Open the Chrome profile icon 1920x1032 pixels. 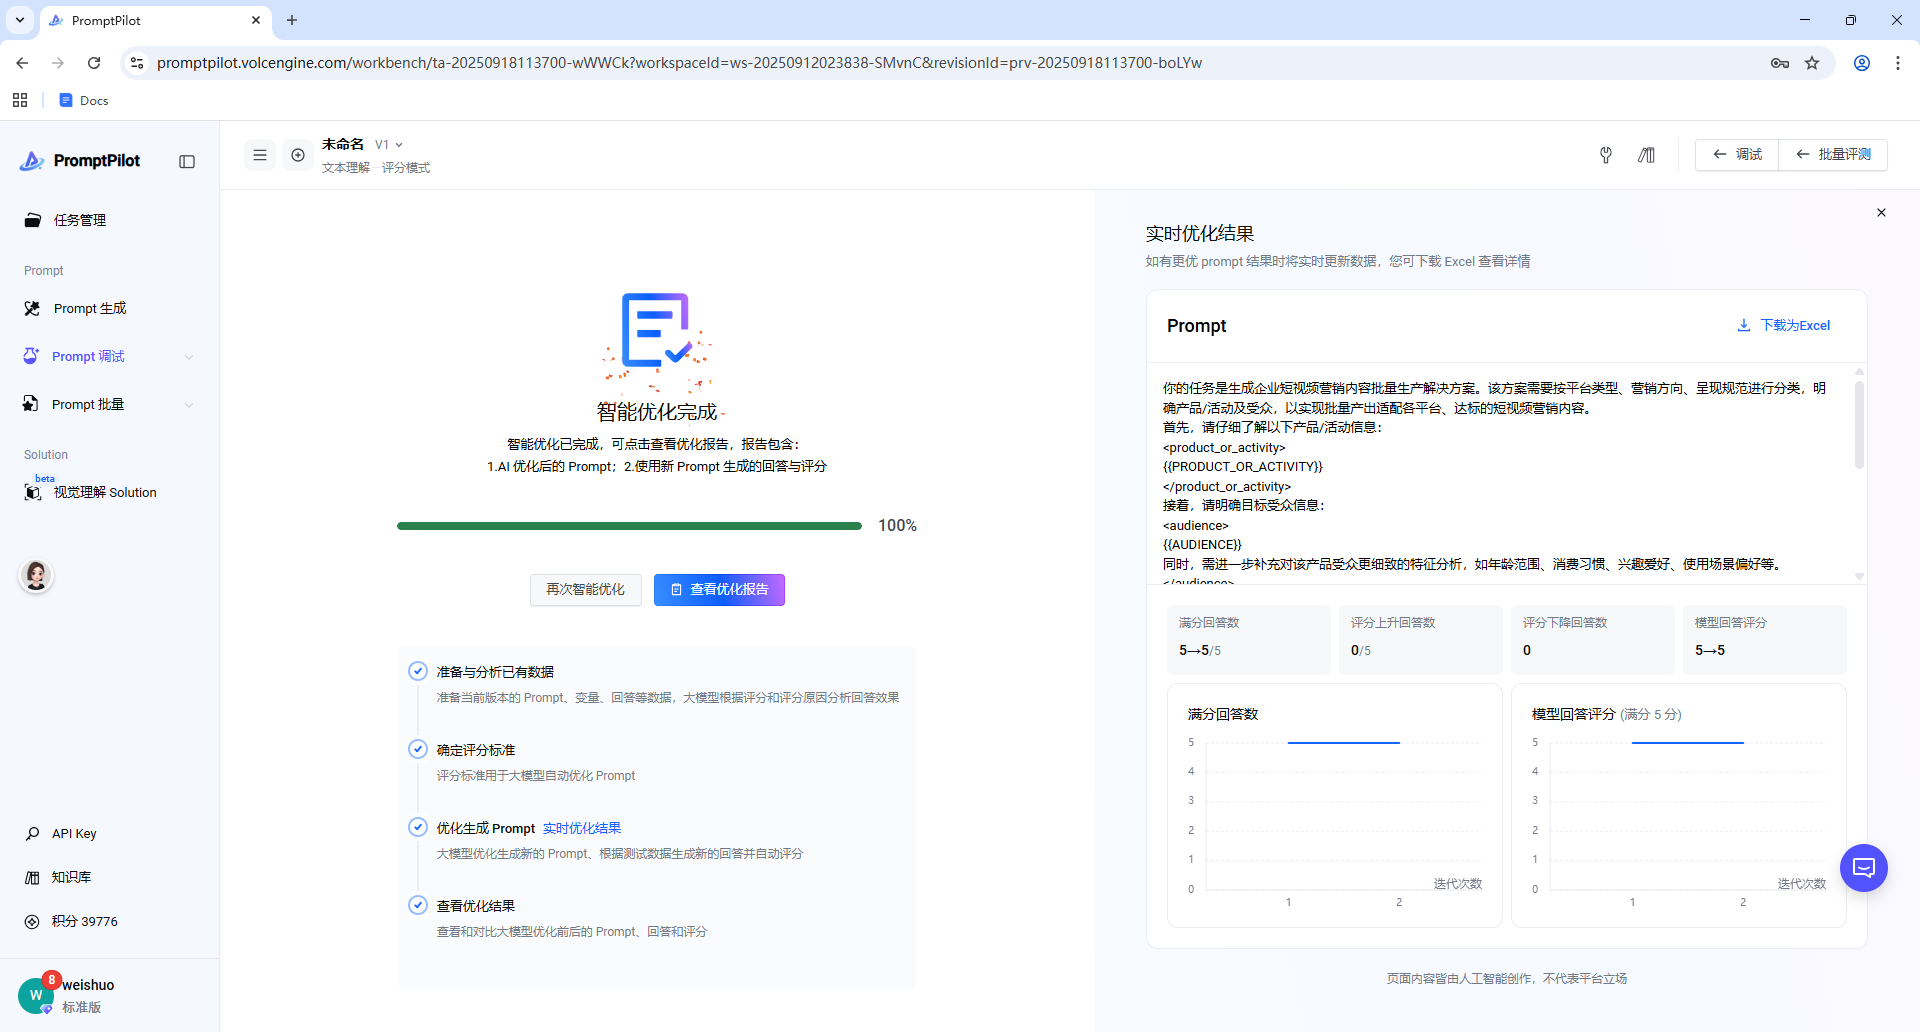point(1862,63)
